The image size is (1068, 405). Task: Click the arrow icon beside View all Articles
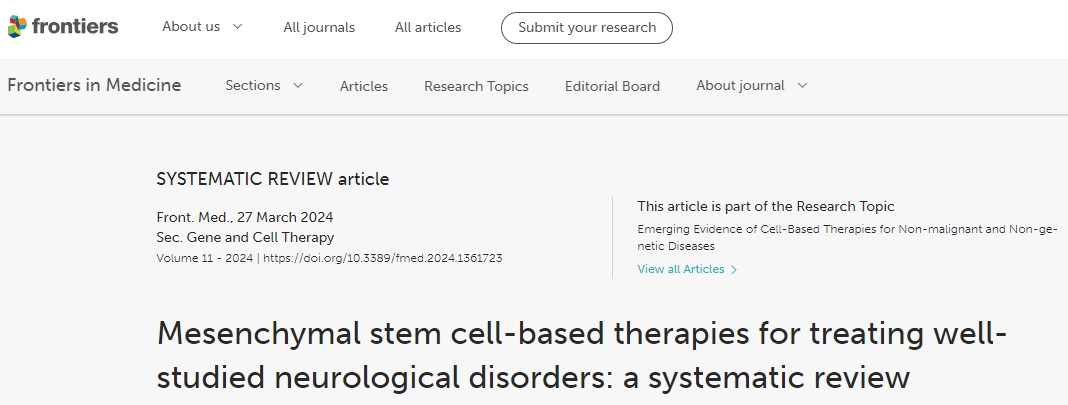point(734,269)
